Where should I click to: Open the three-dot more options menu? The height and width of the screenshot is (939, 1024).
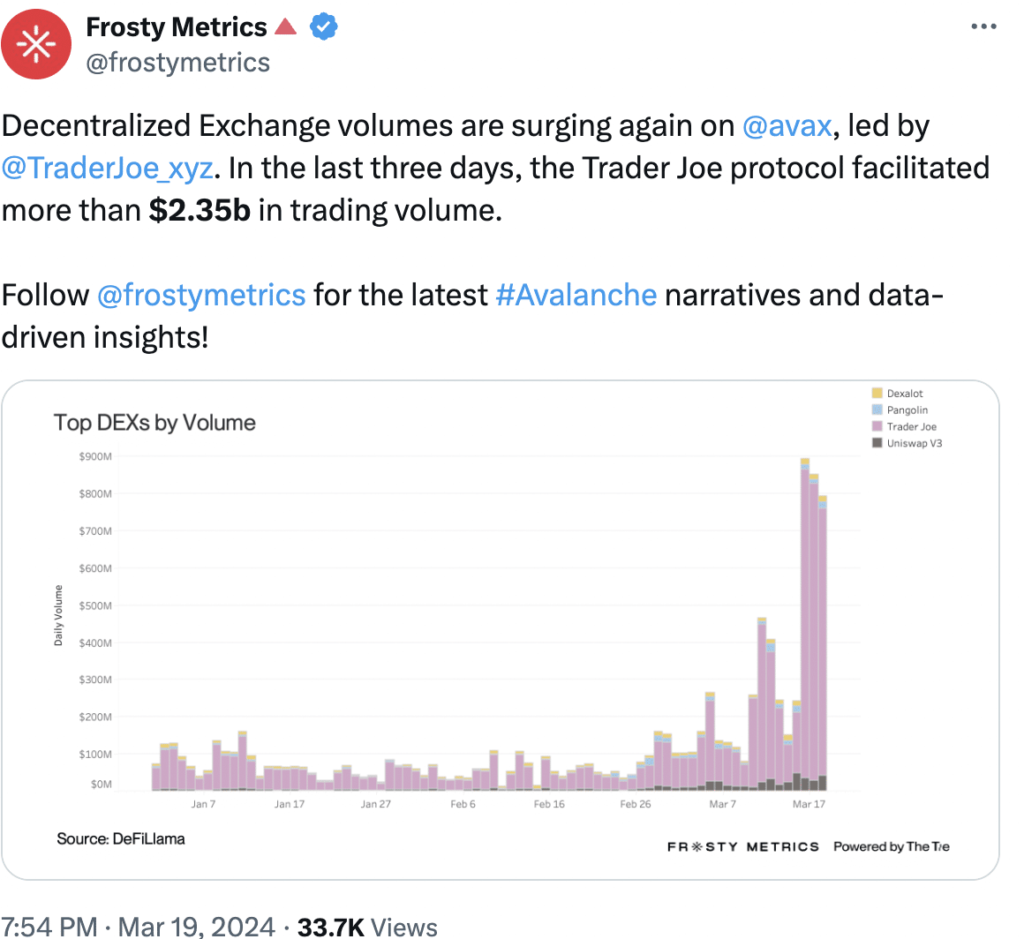coord(985,28)
